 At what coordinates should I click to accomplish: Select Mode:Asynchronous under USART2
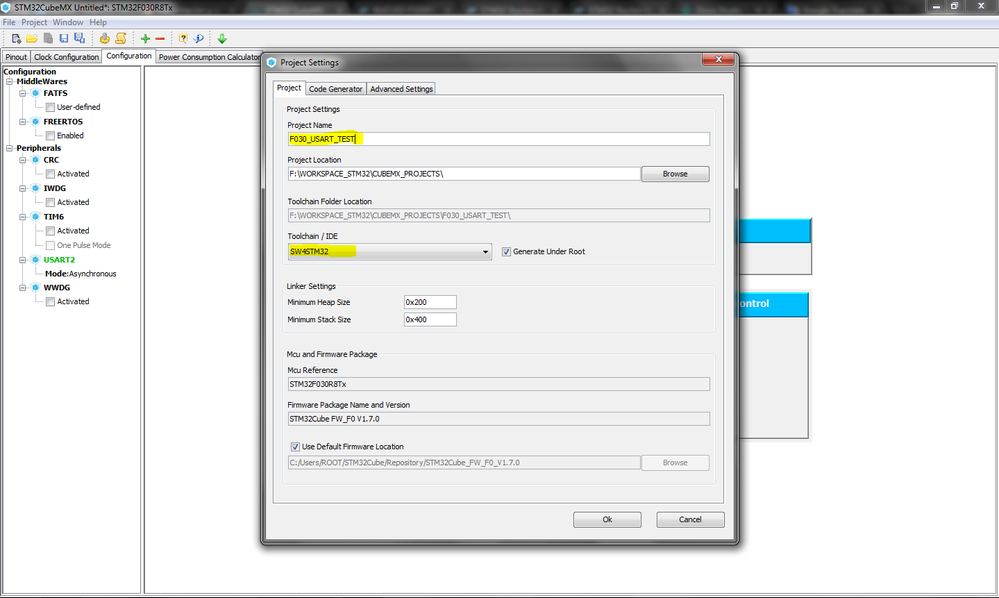pos(80,274)
